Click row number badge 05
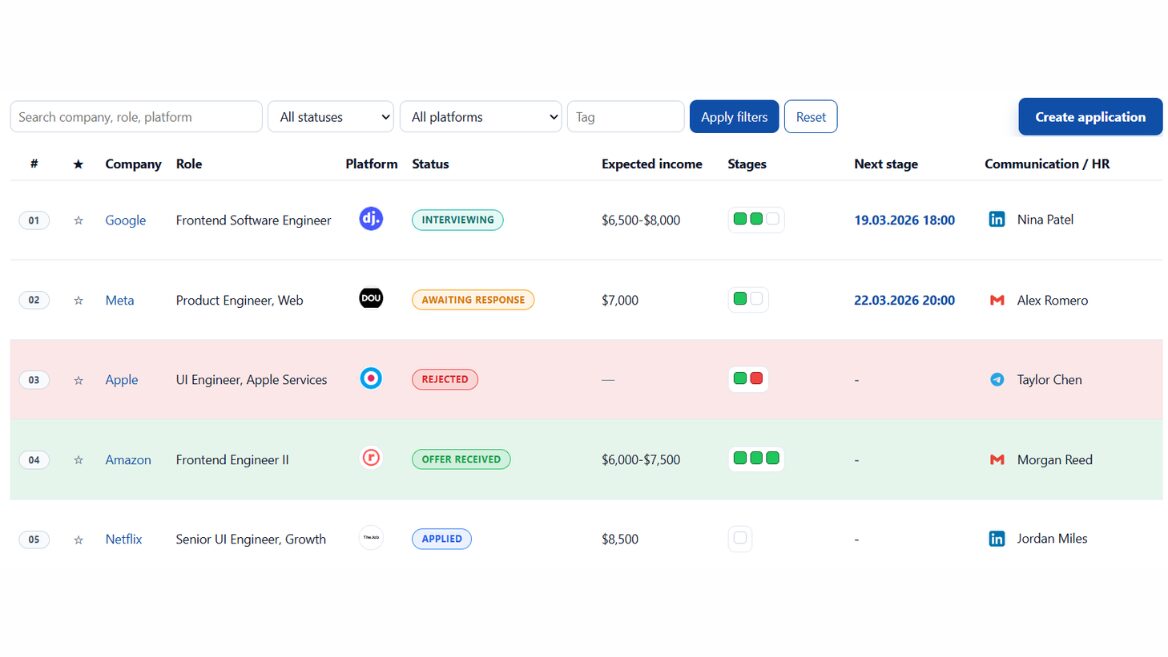1168x657 pixels. (x=34, y=539)
